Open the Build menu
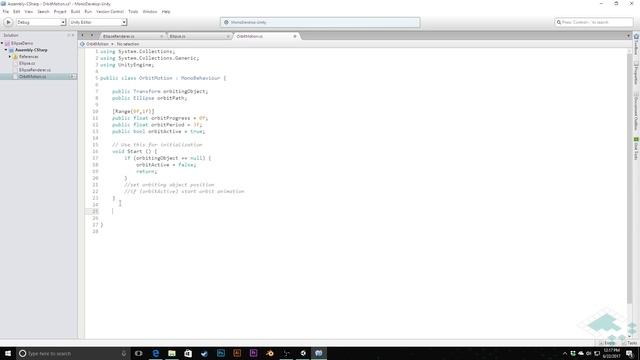This screenshot has width=640, height=360. [76, 11]
